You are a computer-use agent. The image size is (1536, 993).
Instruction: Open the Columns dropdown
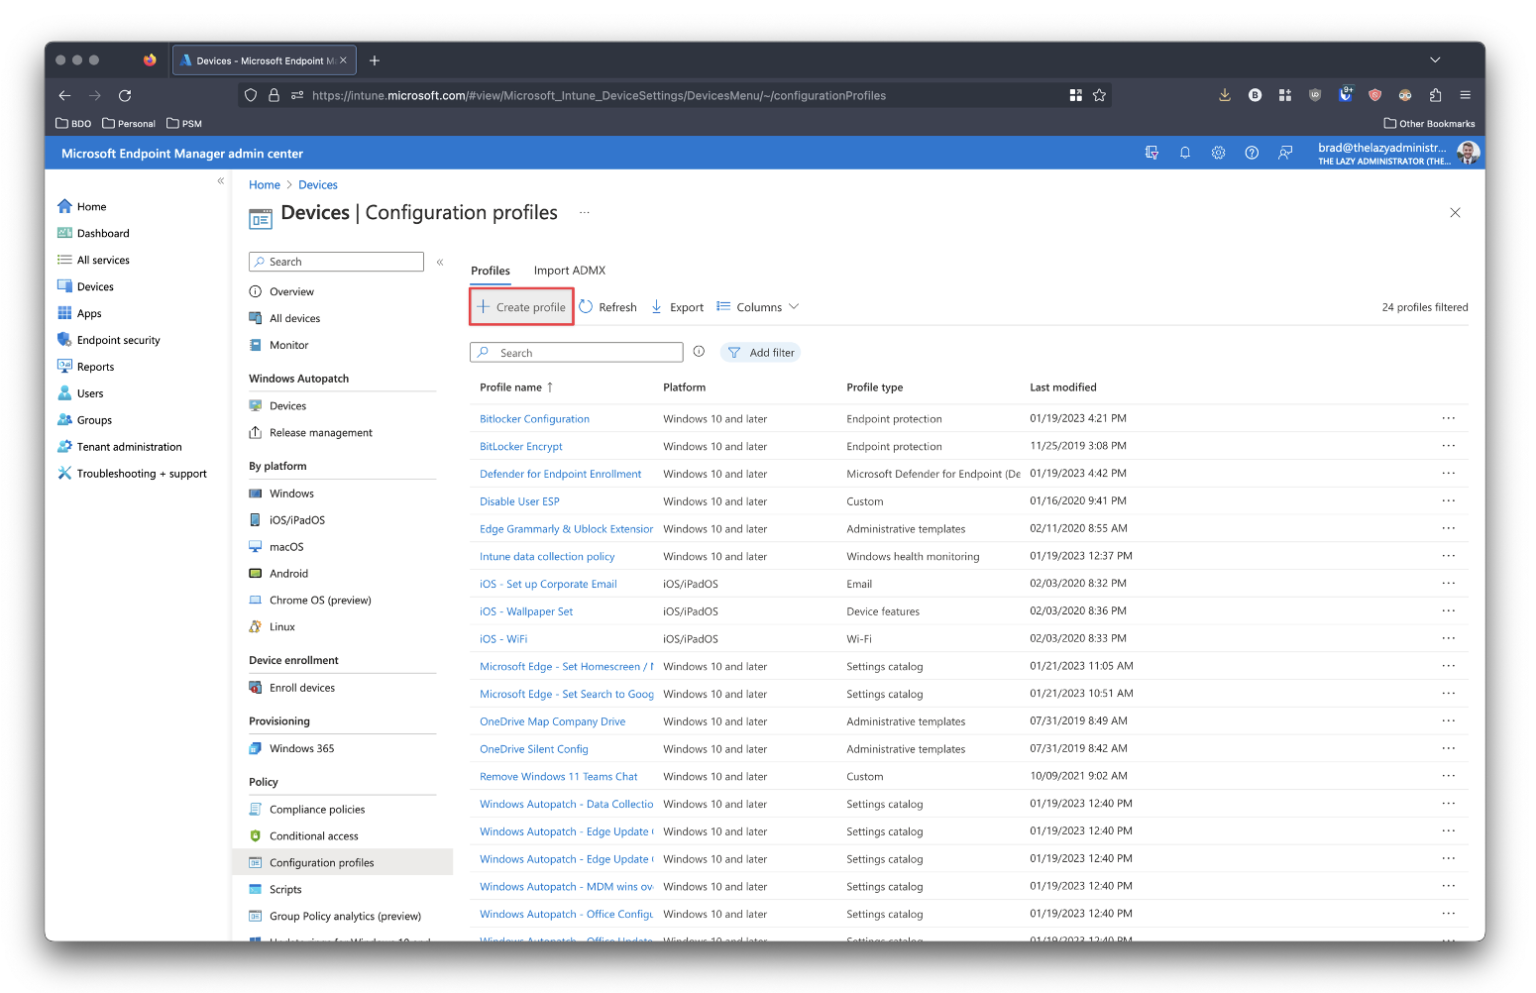point(758,308)
